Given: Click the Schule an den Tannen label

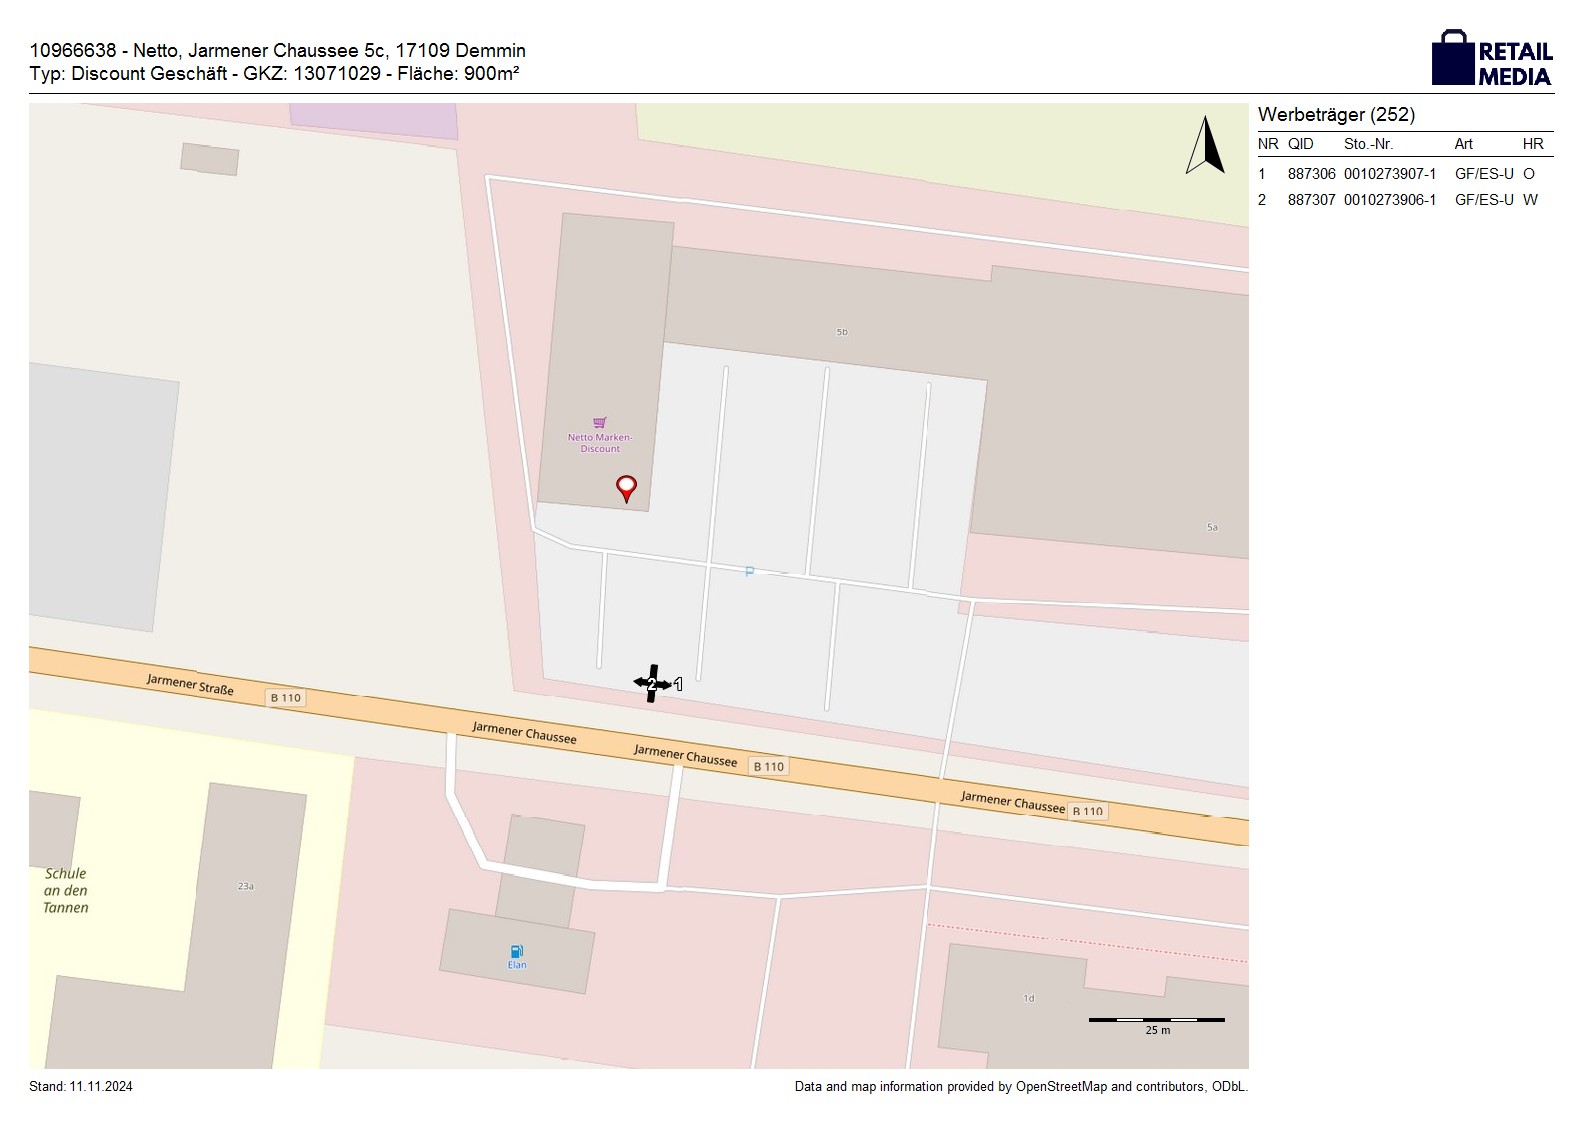Looking at the screenshot, I should tap(66, 890).
